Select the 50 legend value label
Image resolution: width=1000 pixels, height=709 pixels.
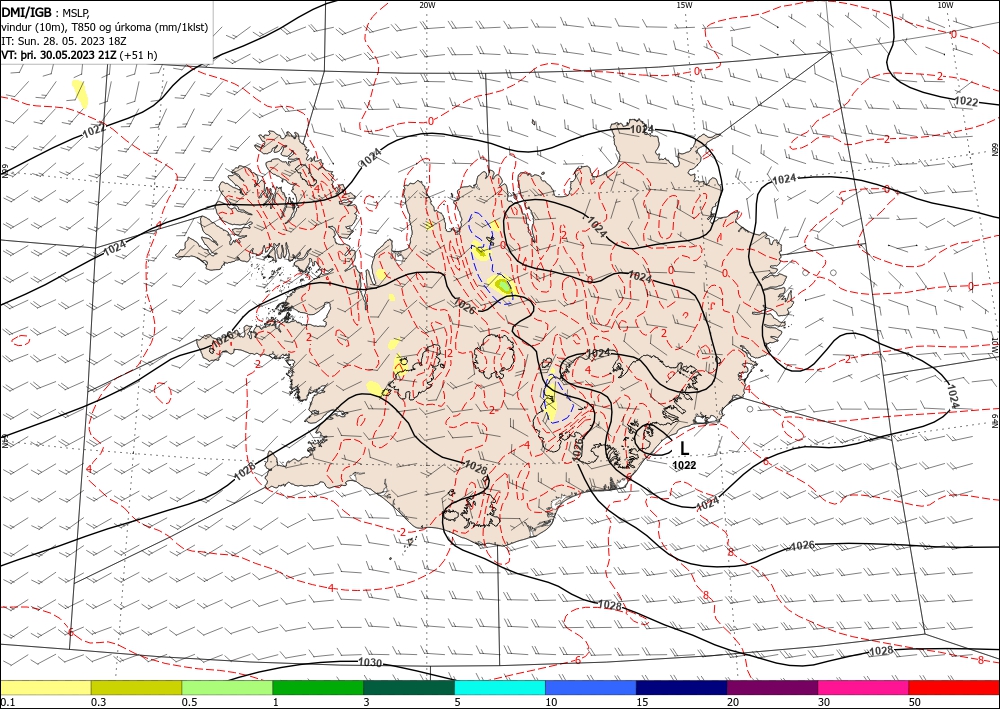coord(915,702)
